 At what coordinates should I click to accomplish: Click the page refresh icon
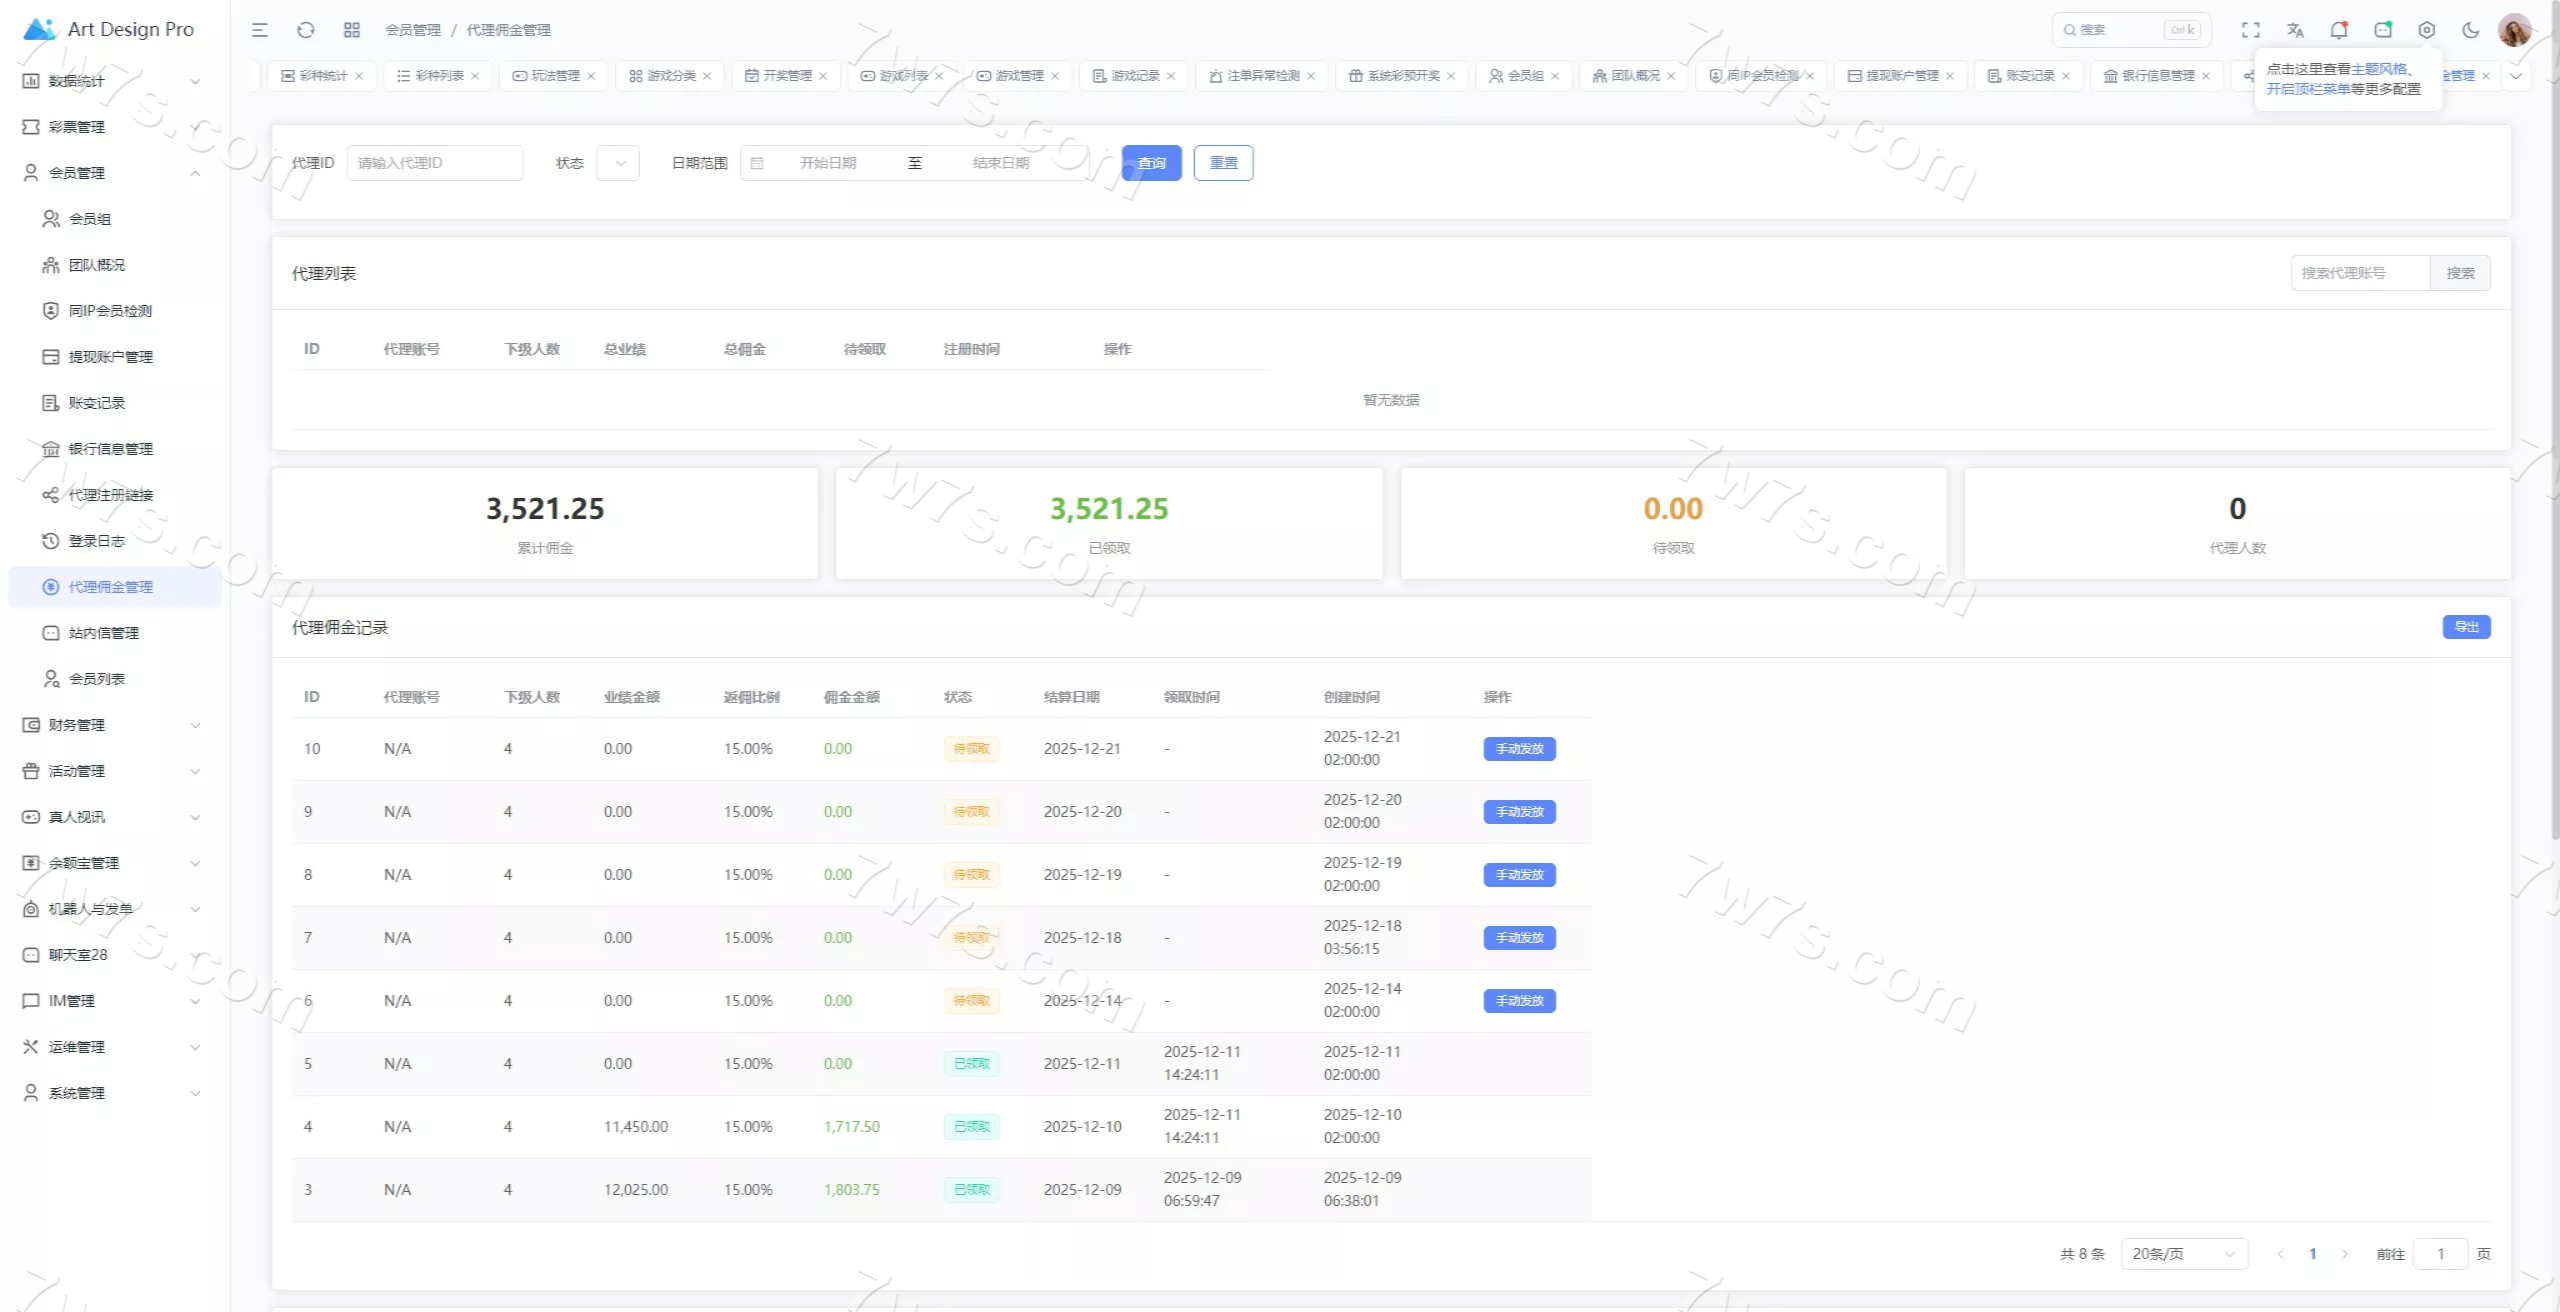pos(306,30)
